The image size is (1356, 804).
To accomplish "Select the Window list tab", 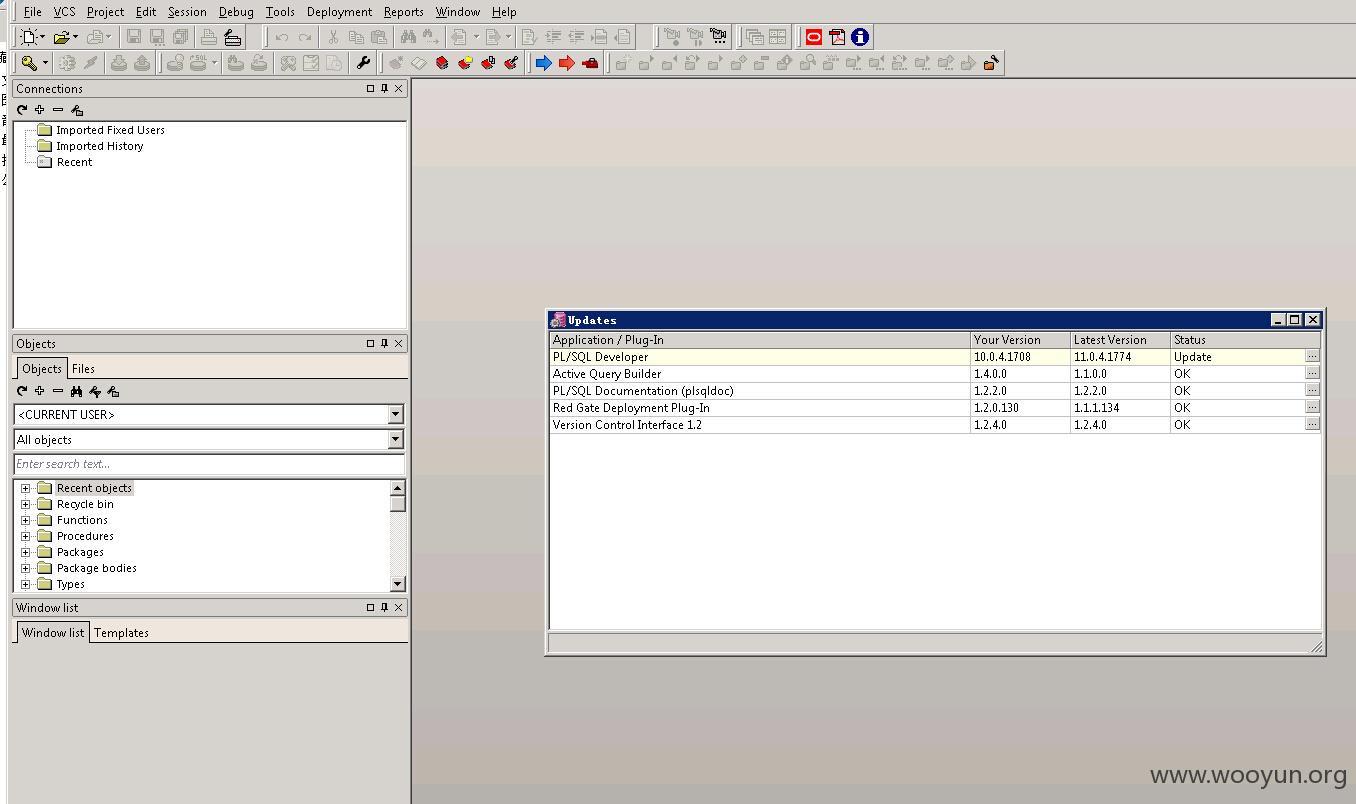I will tap(53, 632).
